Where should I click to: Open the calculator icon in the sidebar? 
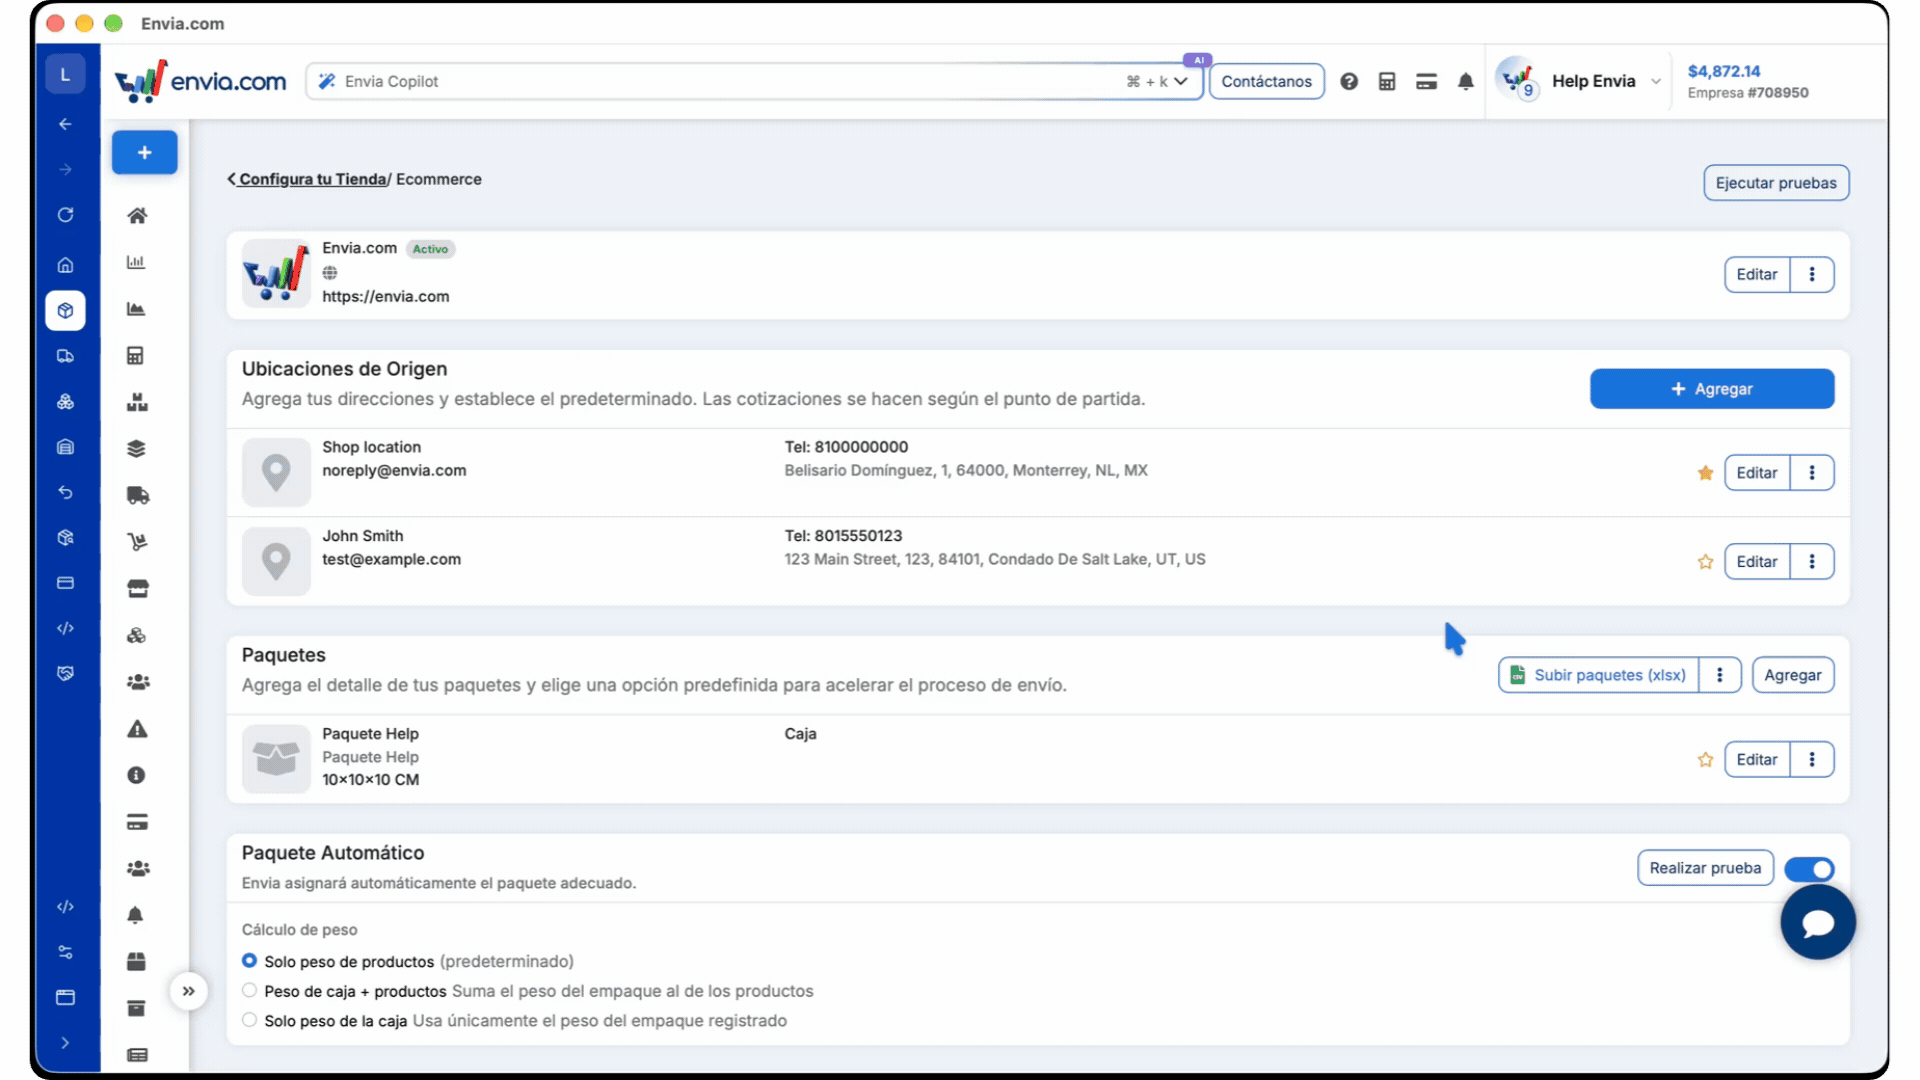[136, 355]
